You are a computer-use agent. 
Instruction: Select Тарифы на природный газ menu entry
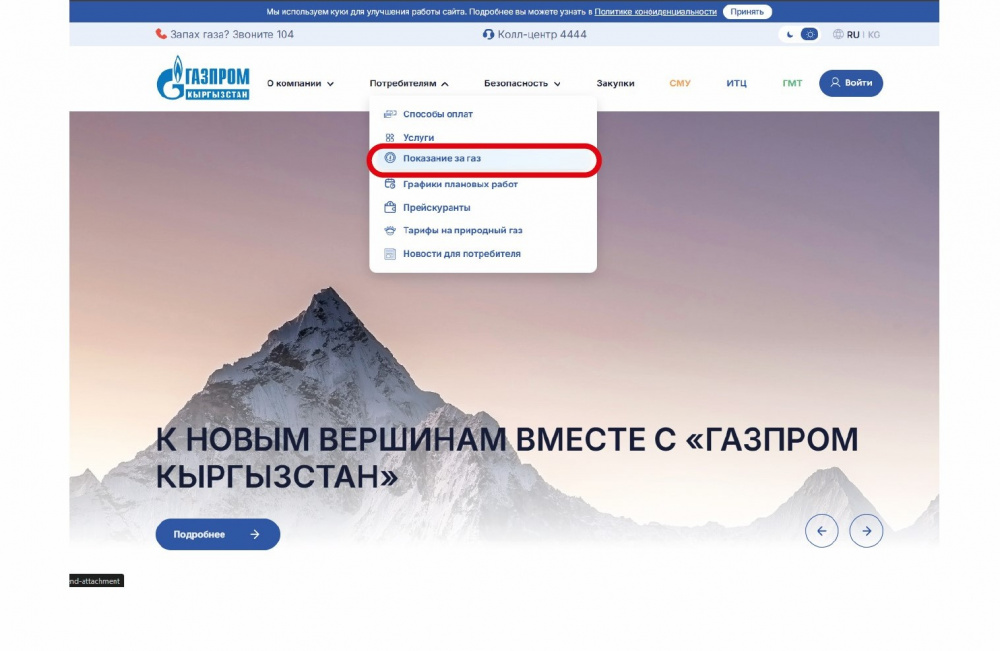point(462,231)
